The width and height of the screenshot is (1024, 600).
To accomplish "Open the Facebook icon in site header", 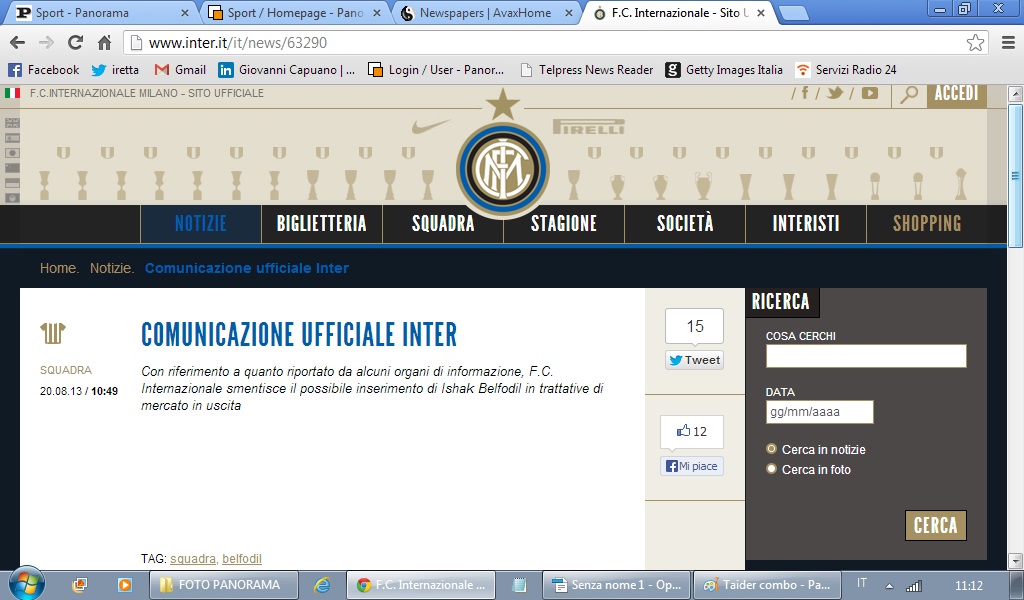I will (805, 93).
